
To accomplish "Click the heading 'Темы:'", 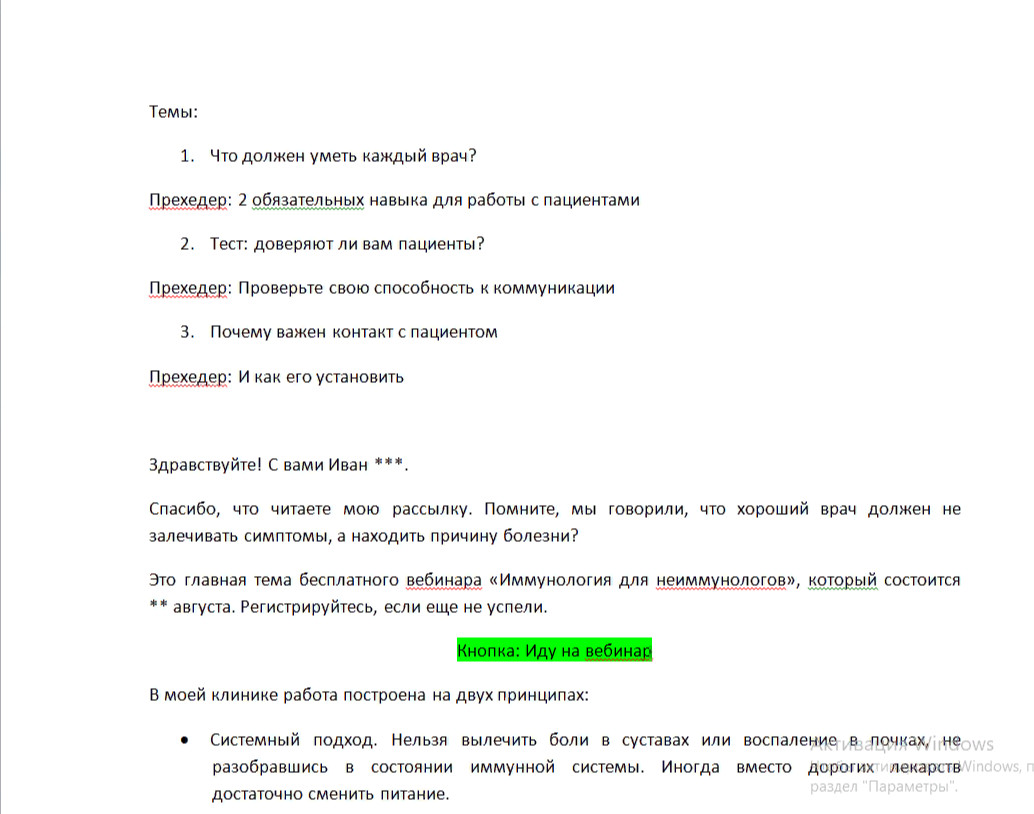I will tap(173, 111).
